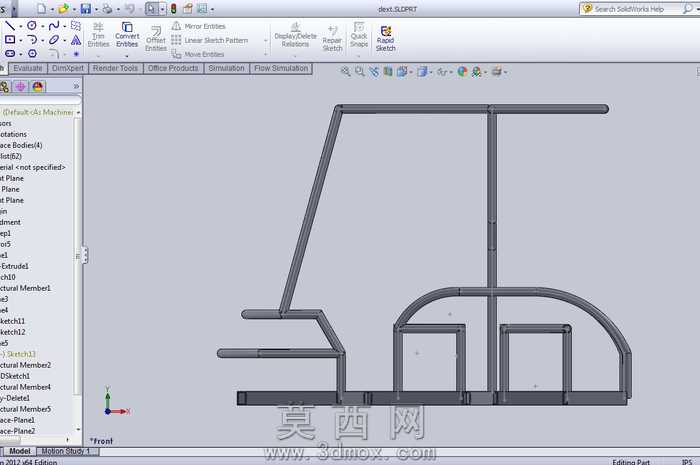The width and height of the screenshot is (700, 465).
Task: Expand the panel tabs chevron
Action: click(x=76, y=86)
